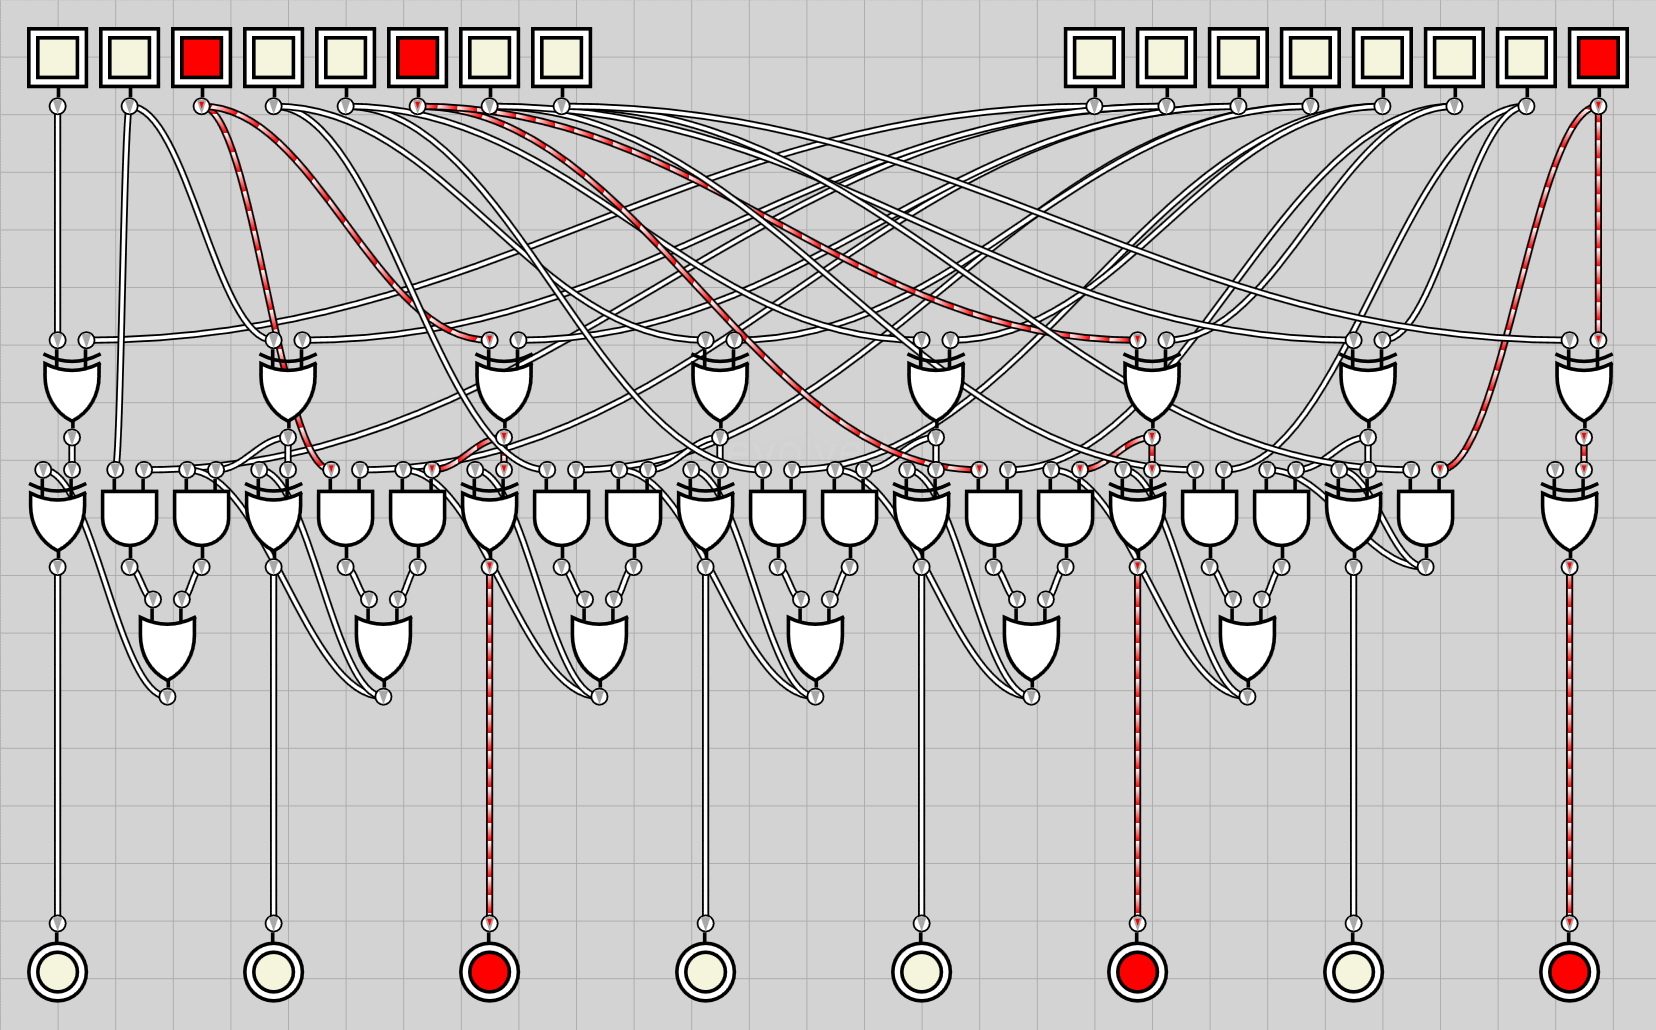Screen dimensions: 1656x1030
Task: Select the fourth XOR gate in the top gate row
Action: pyautogui.click(x=720, y=388)
